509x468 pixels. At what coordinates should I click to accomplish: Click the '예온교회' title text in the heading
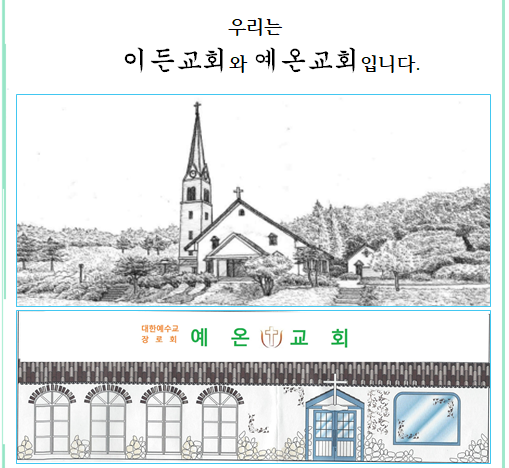[306, 60]
